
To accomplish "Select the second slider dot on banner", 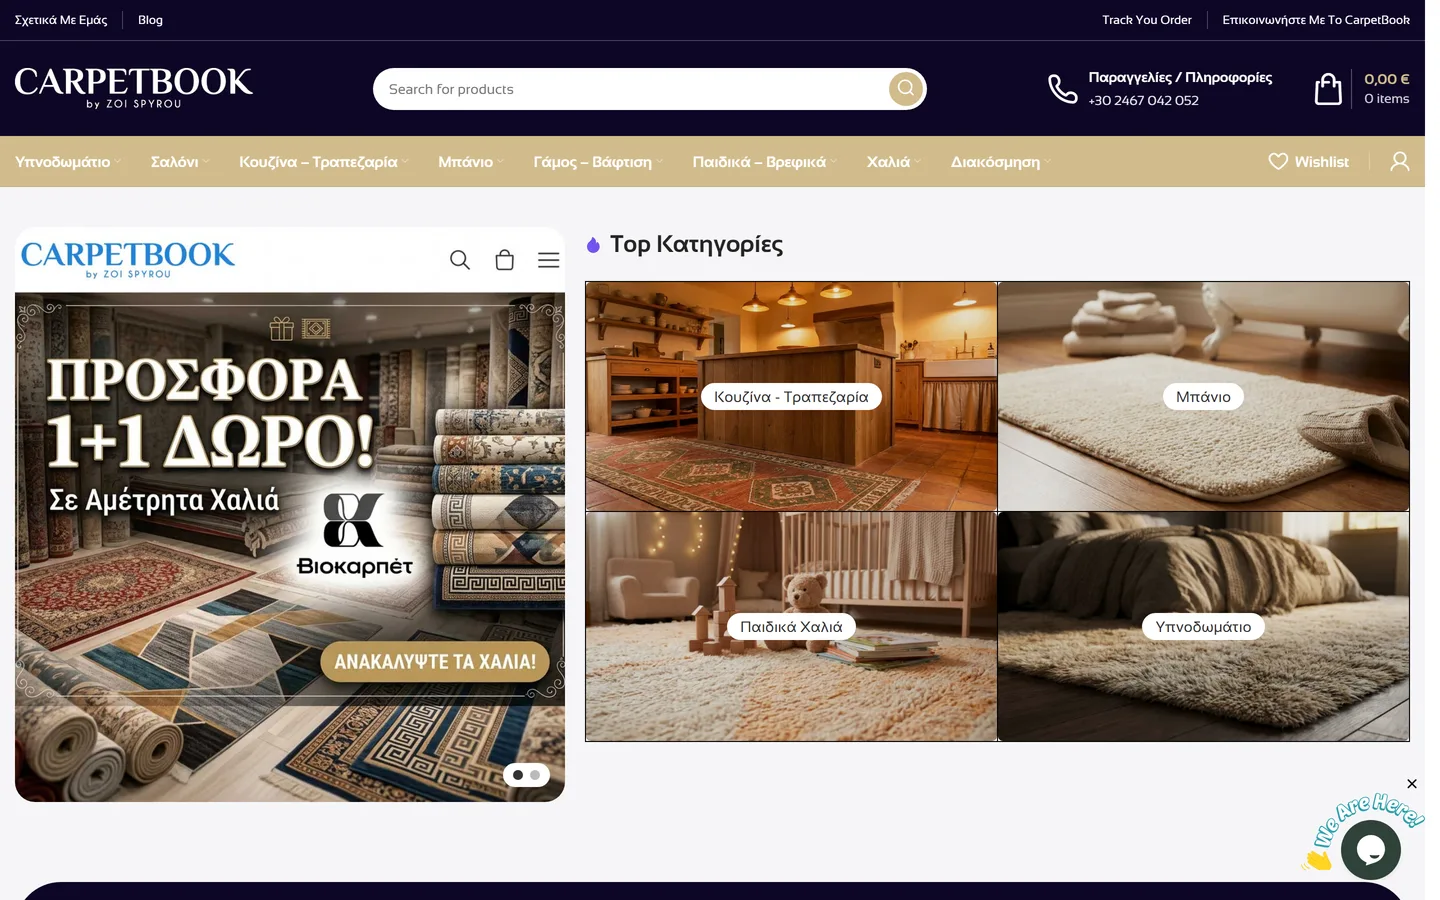I will point(535,775).
